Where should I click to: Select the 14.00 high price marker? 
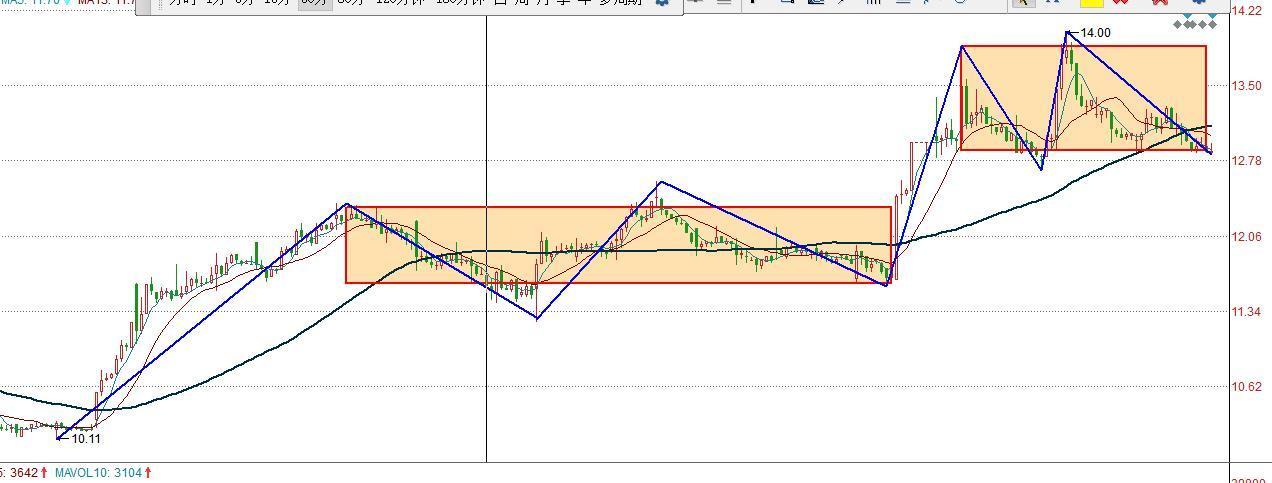(x=1095, y=33)
